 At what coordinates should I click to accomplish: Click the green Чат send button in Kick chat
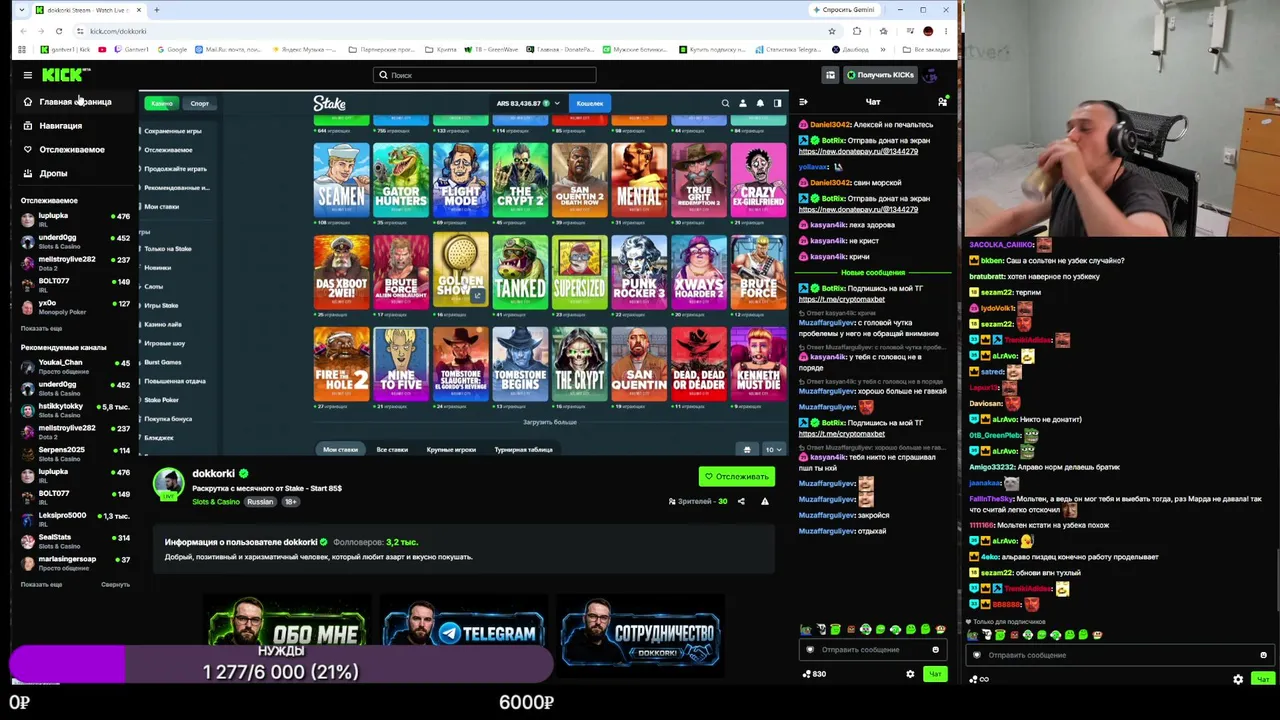click(934, 674)
